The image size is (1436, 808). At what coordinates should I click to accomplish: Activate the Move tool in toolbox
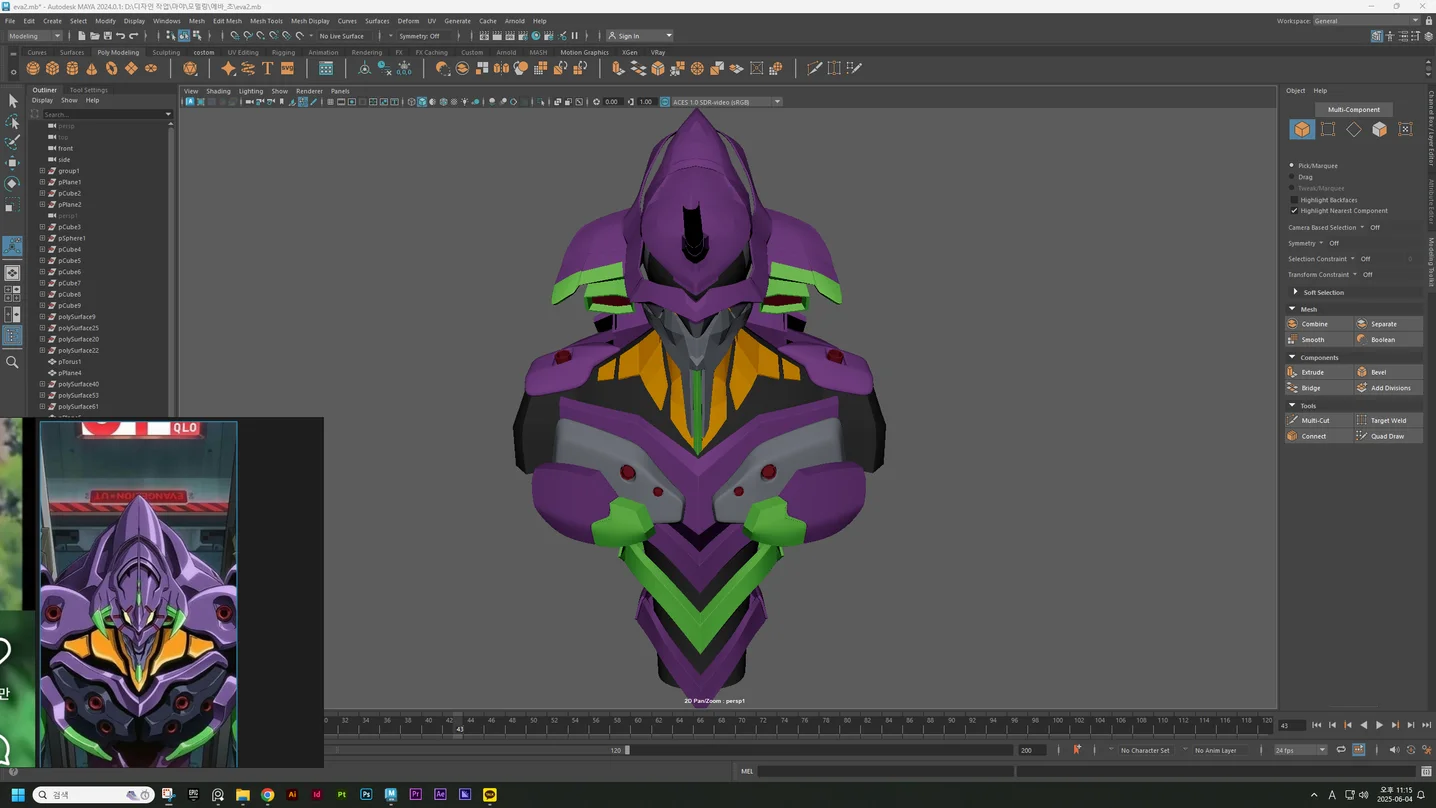point(12,163)
